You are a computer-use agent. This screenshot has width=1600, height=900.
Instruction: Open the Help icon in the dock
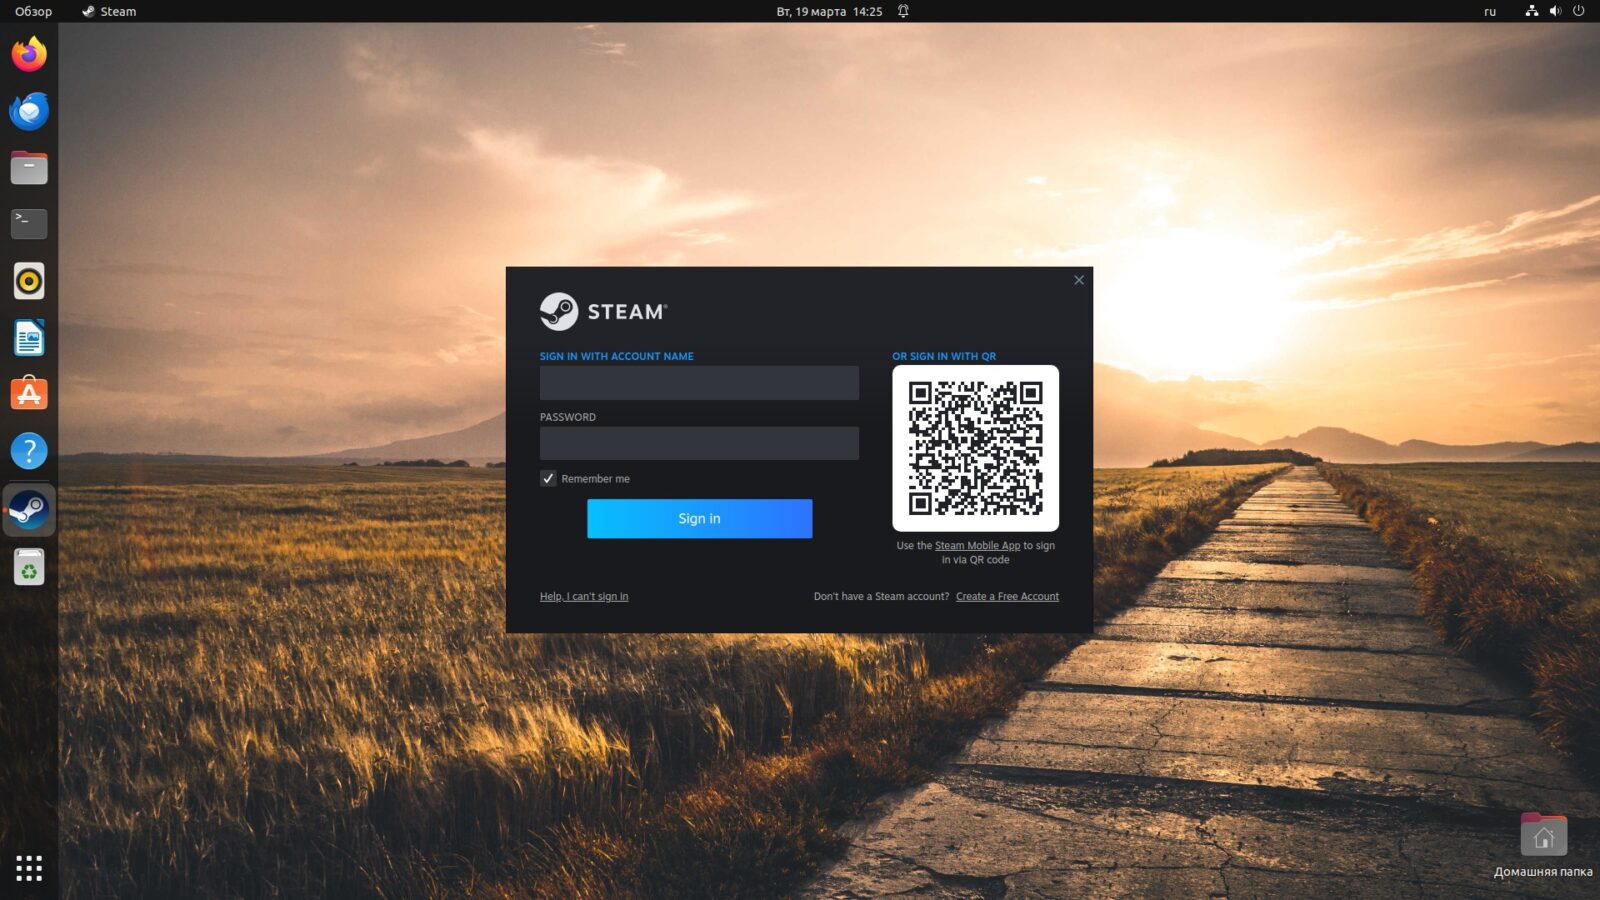click(x=29, y=451)
